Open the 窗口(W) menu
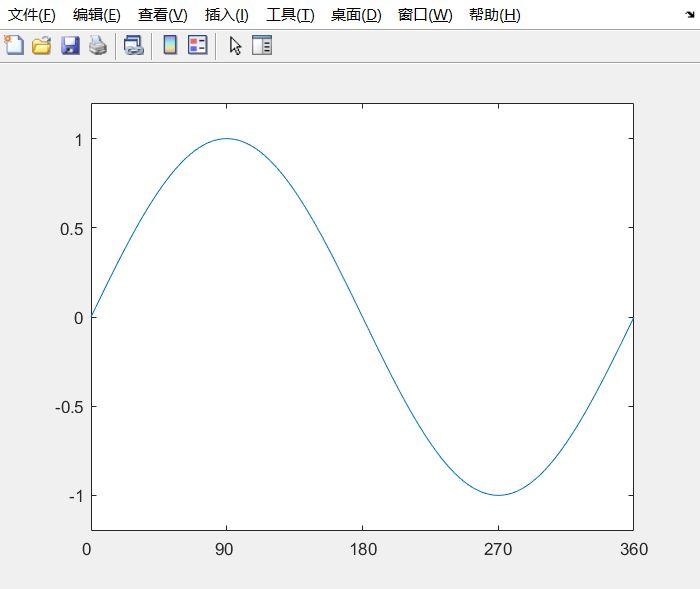This screenshot has height=589, width=700. tap(425, 15)
